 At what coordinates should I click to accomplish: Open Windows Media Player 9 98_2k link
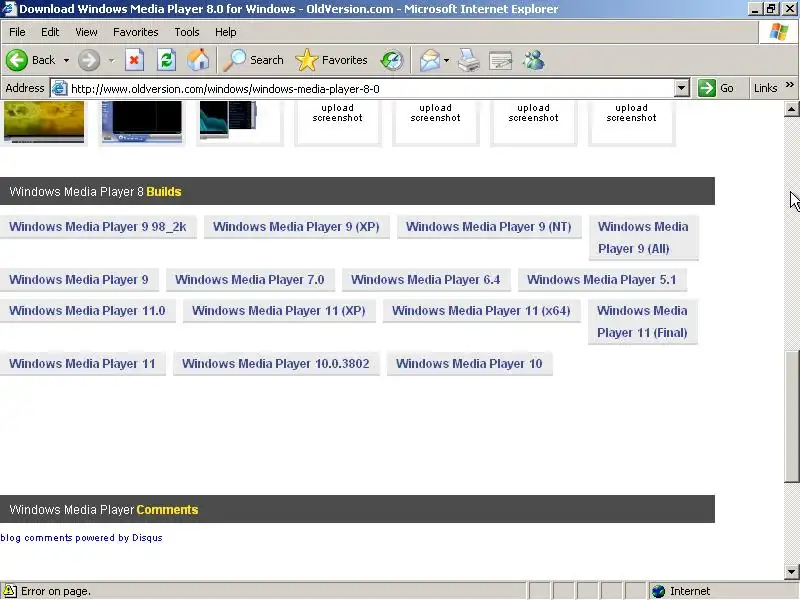(97, 227)
